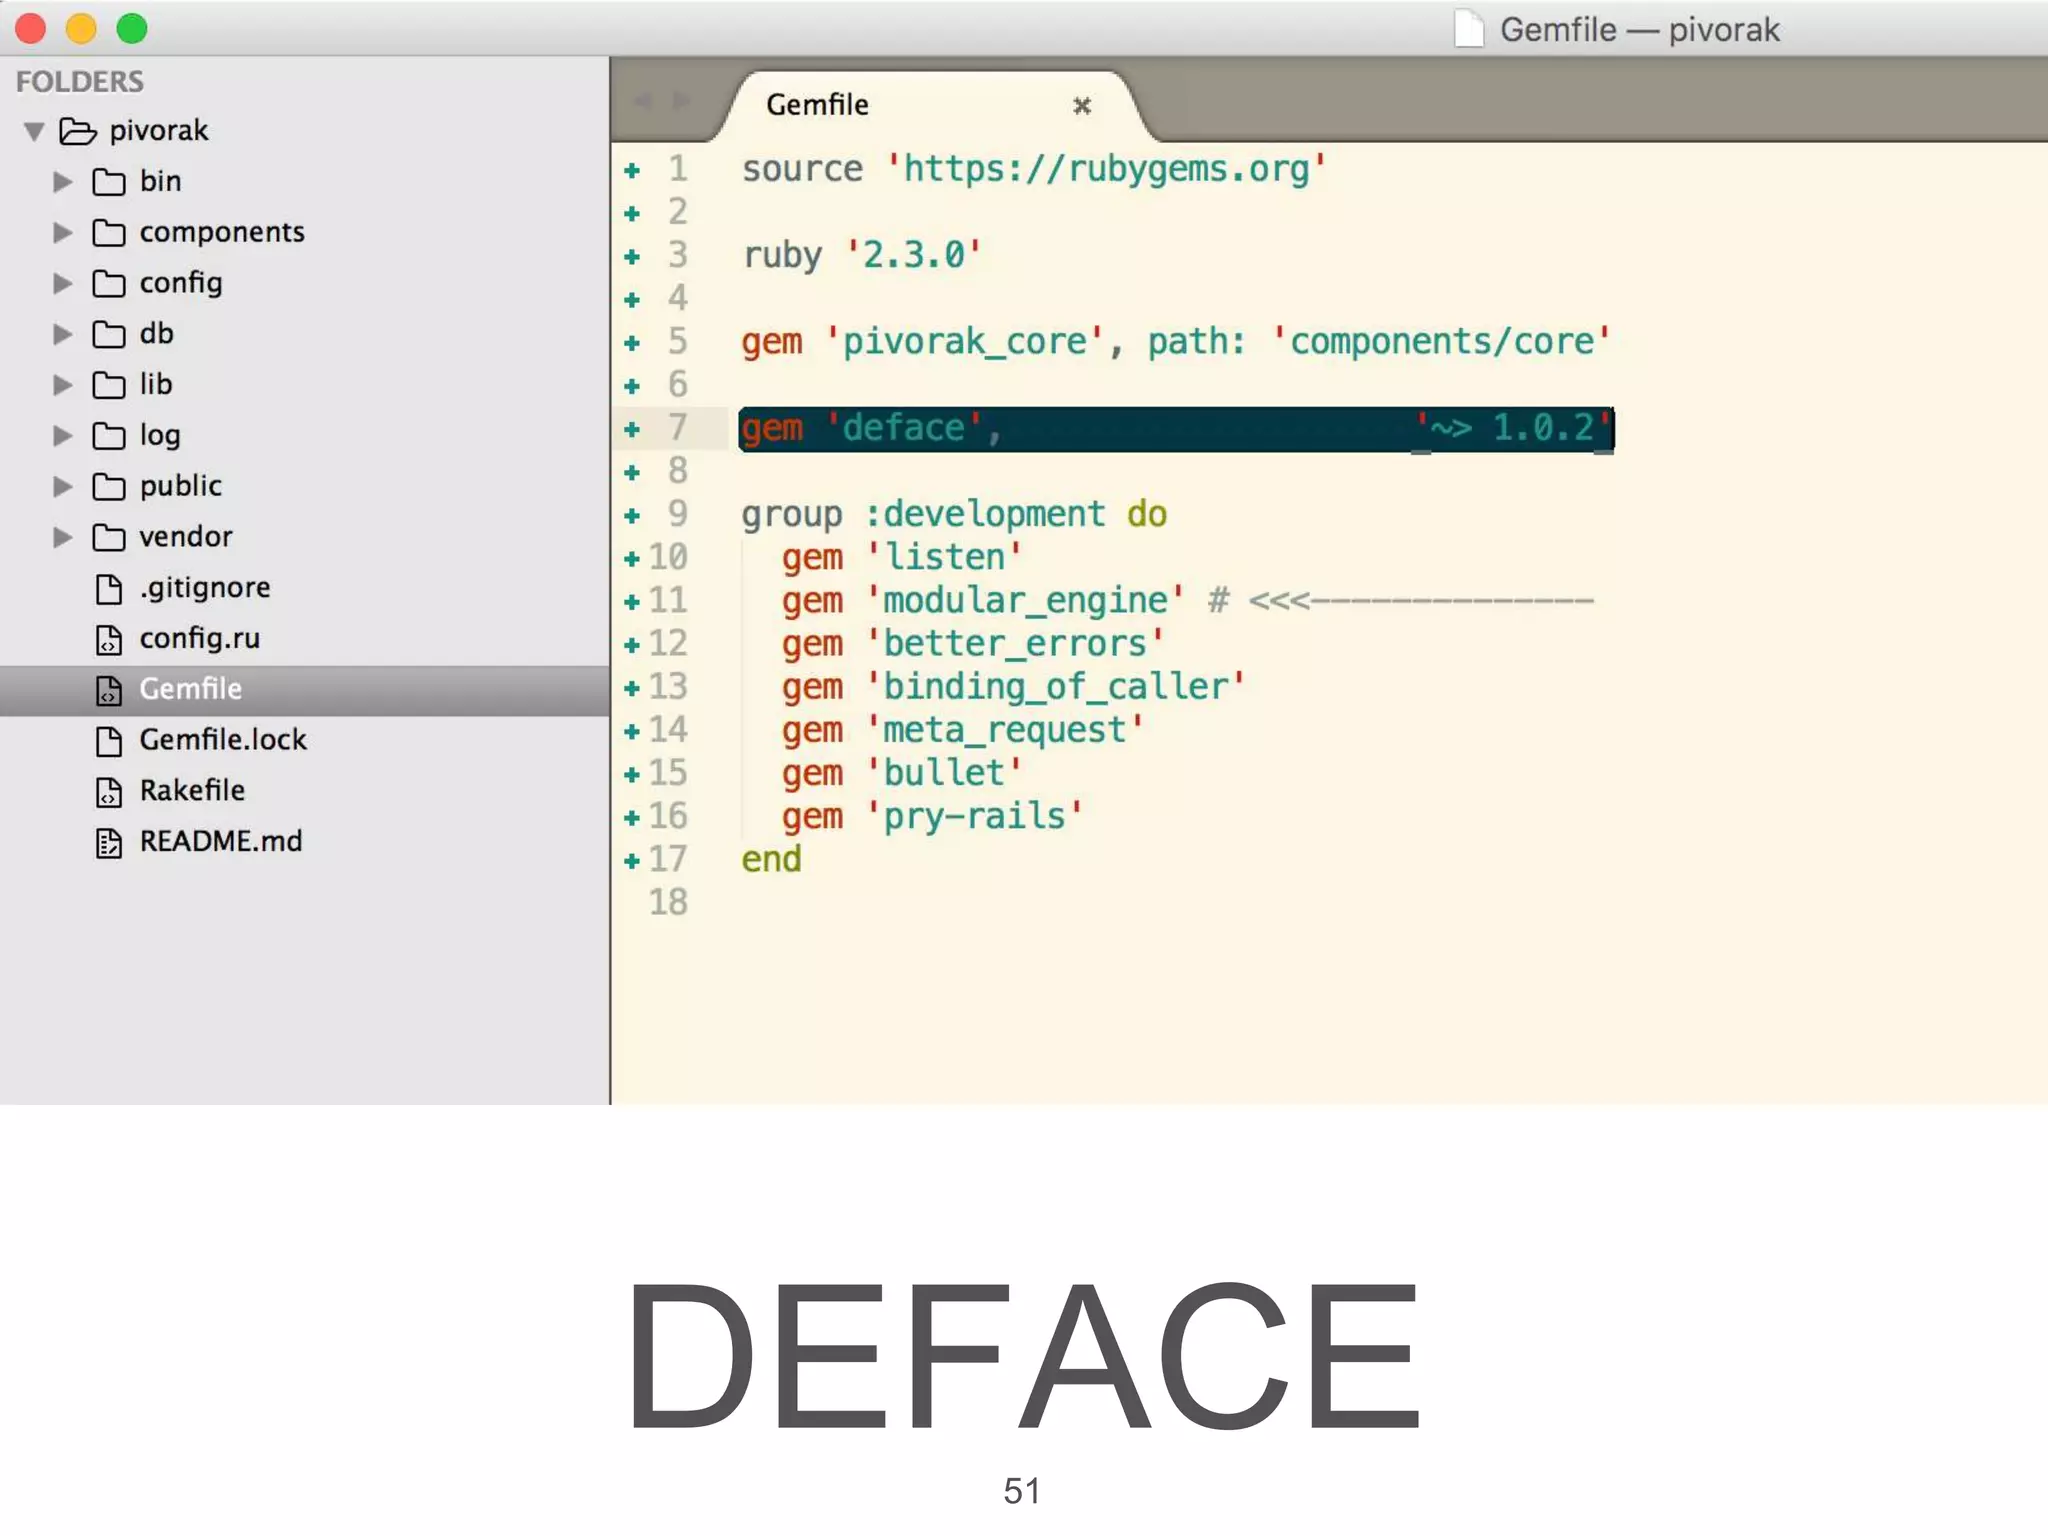Screen dimensions: 2048x1536
Task: Select the log folder label
Action: coord(160,435)
